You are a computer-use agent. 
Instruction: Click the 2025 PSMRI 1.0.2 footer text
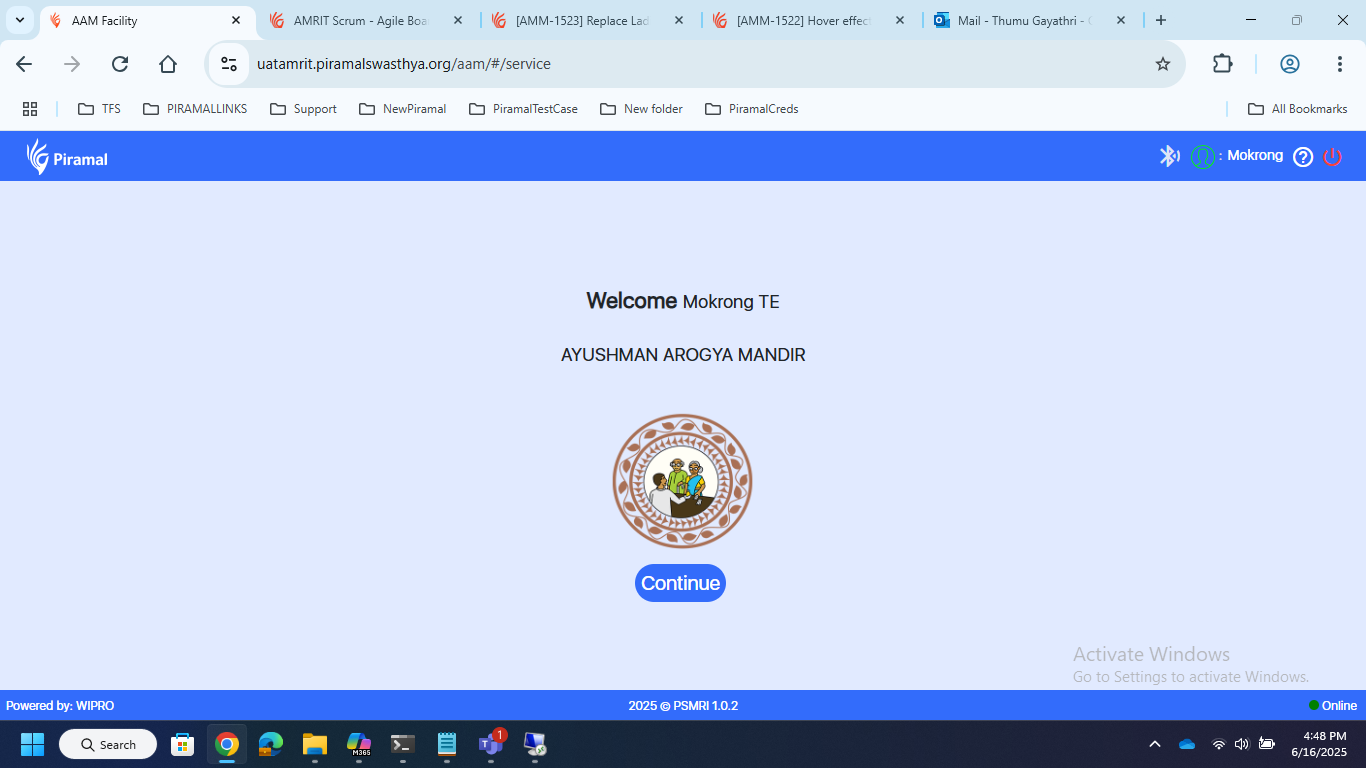click(x=683, y=706)
